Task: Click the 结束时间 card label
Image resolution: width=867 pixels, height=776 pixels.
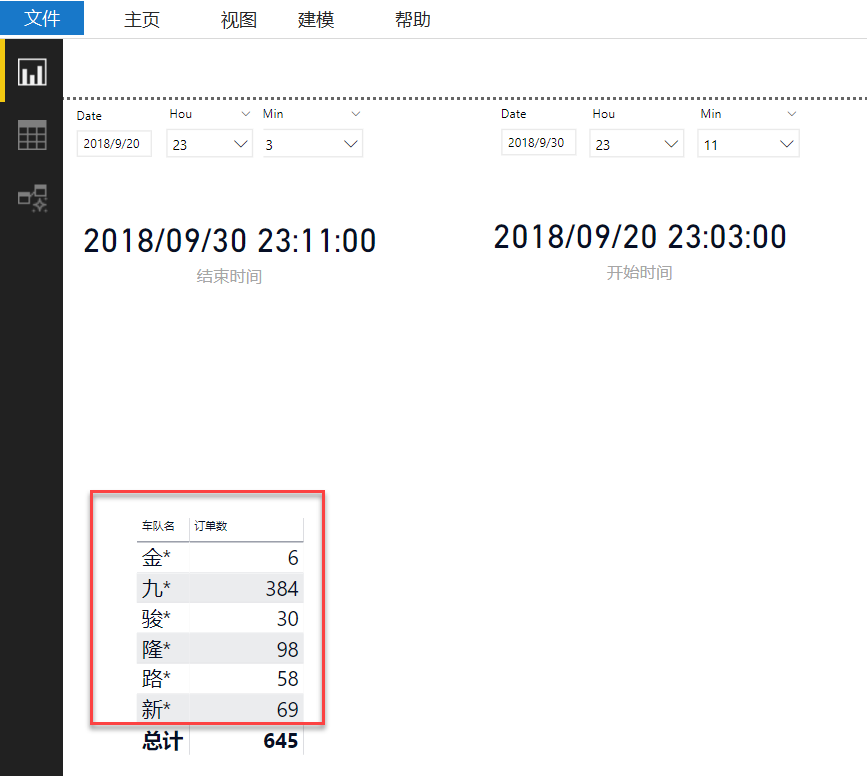Action: pyautogui.click(x=229, y=276)
